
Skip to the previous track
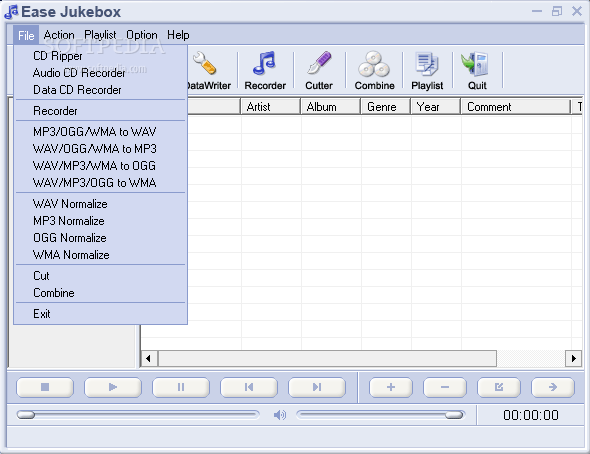(x=249, y=387)
